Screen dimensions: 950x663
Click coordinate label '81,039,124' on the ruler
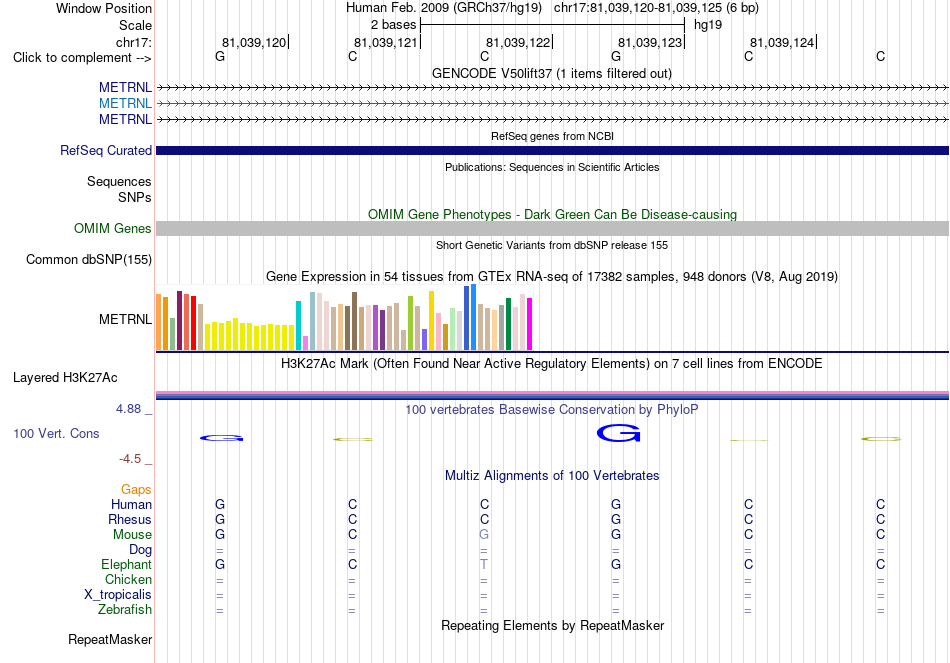click(782, 42)
